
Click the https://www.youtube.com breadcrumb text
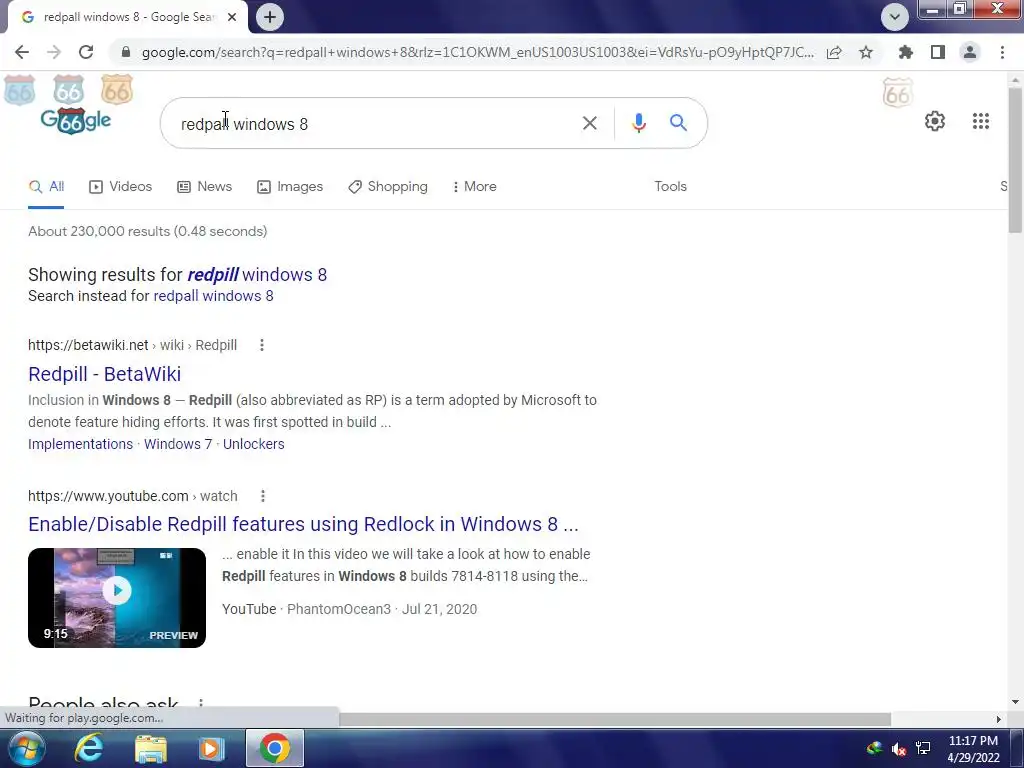pyautogui.click(x=108, y=496)
